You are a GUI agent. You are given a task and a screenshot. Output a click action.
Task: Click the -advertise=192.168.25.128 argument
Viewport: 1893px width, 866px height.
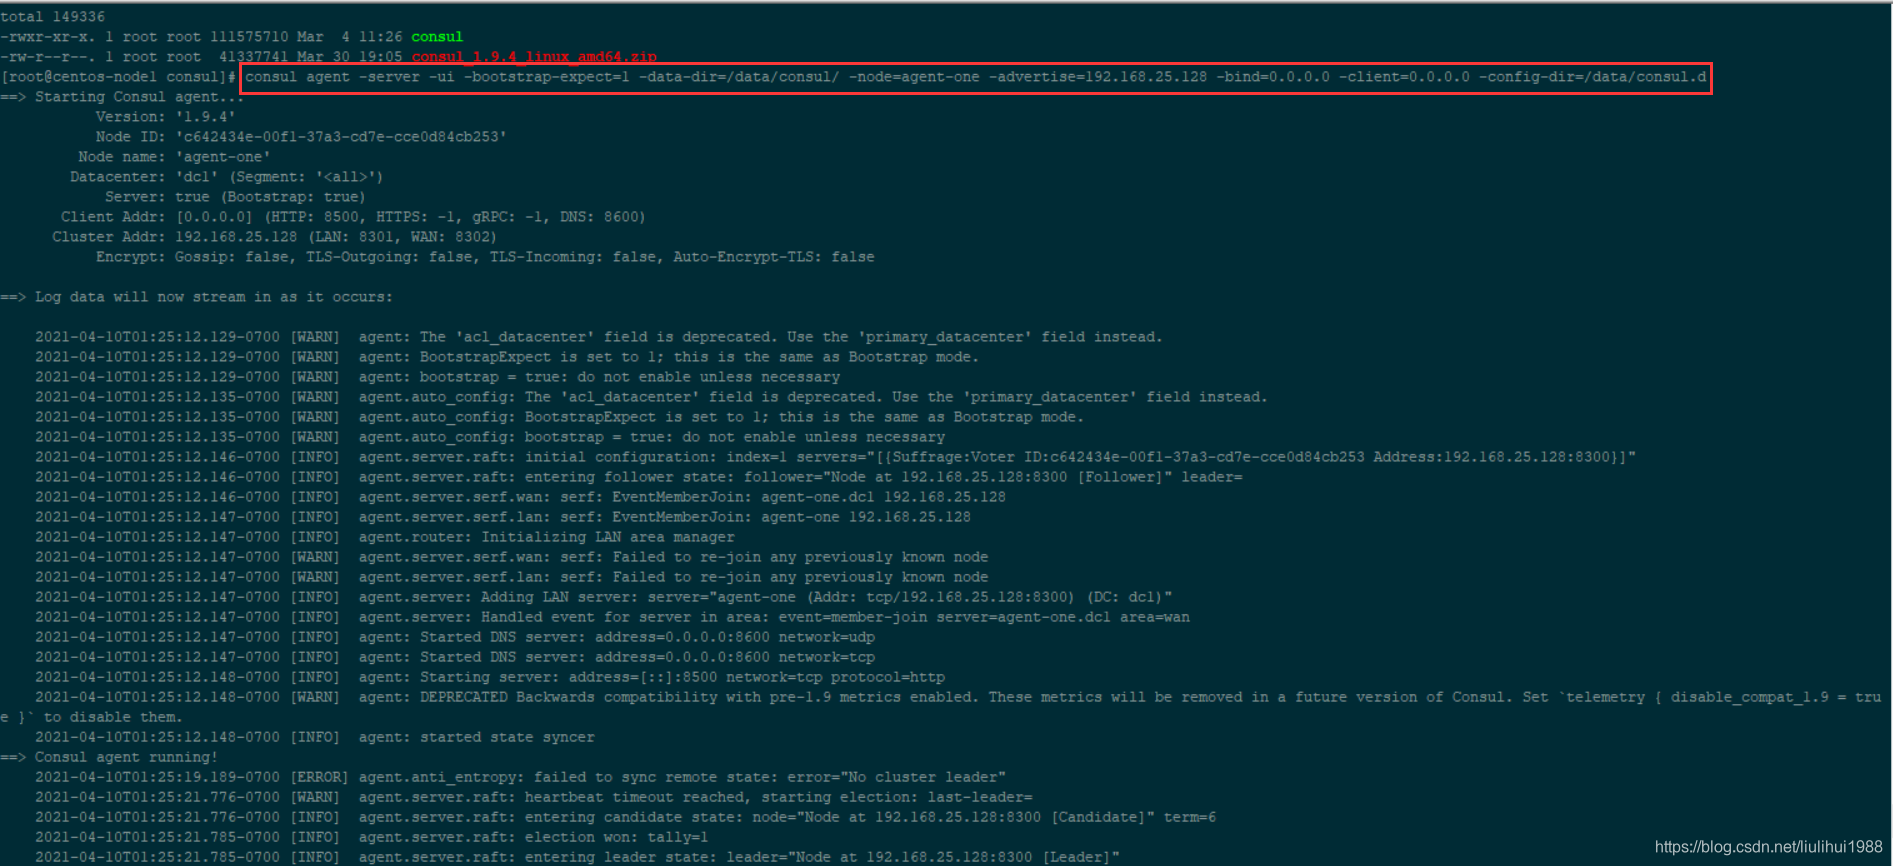coord(1098,77)
